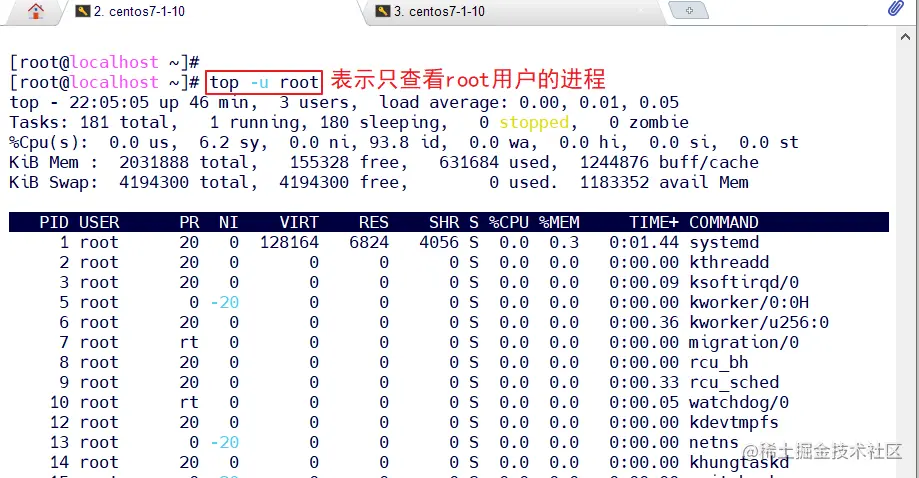Image resolution: width=919 pixels, height=478 pixels.
Task: Select the COMMAND column header
Action: point(724,222)
